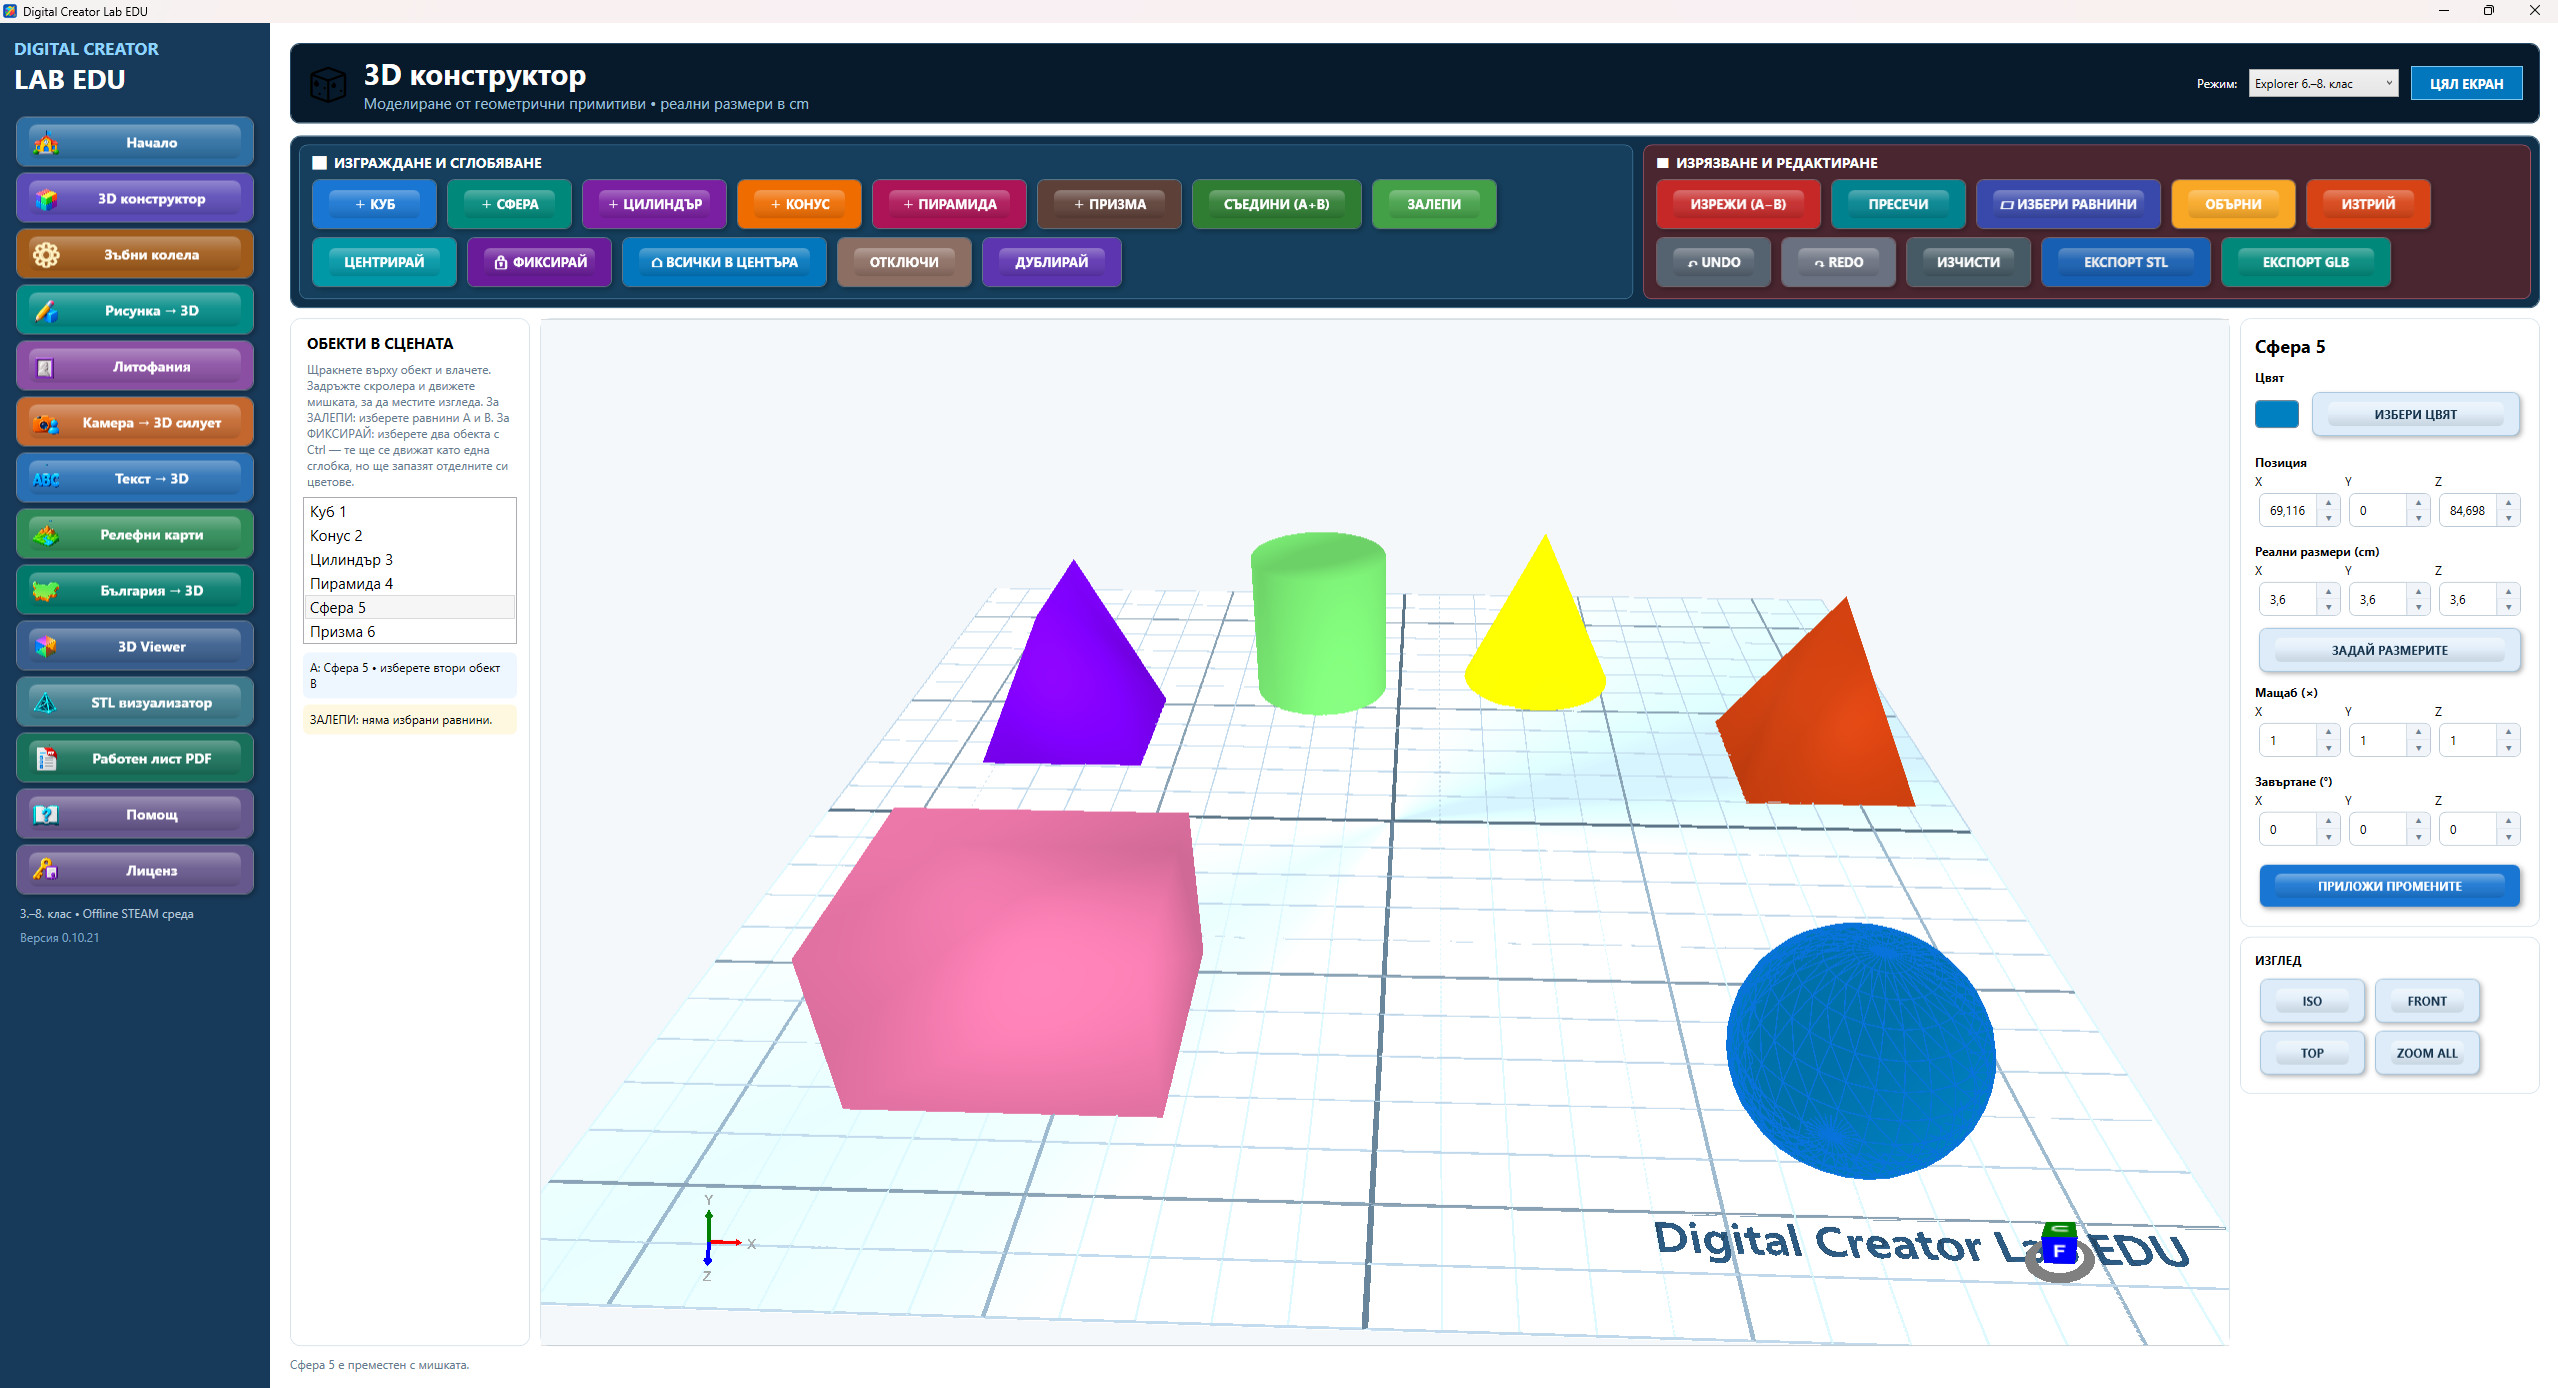Click the Помощ question-mark icon

(46, 815)
